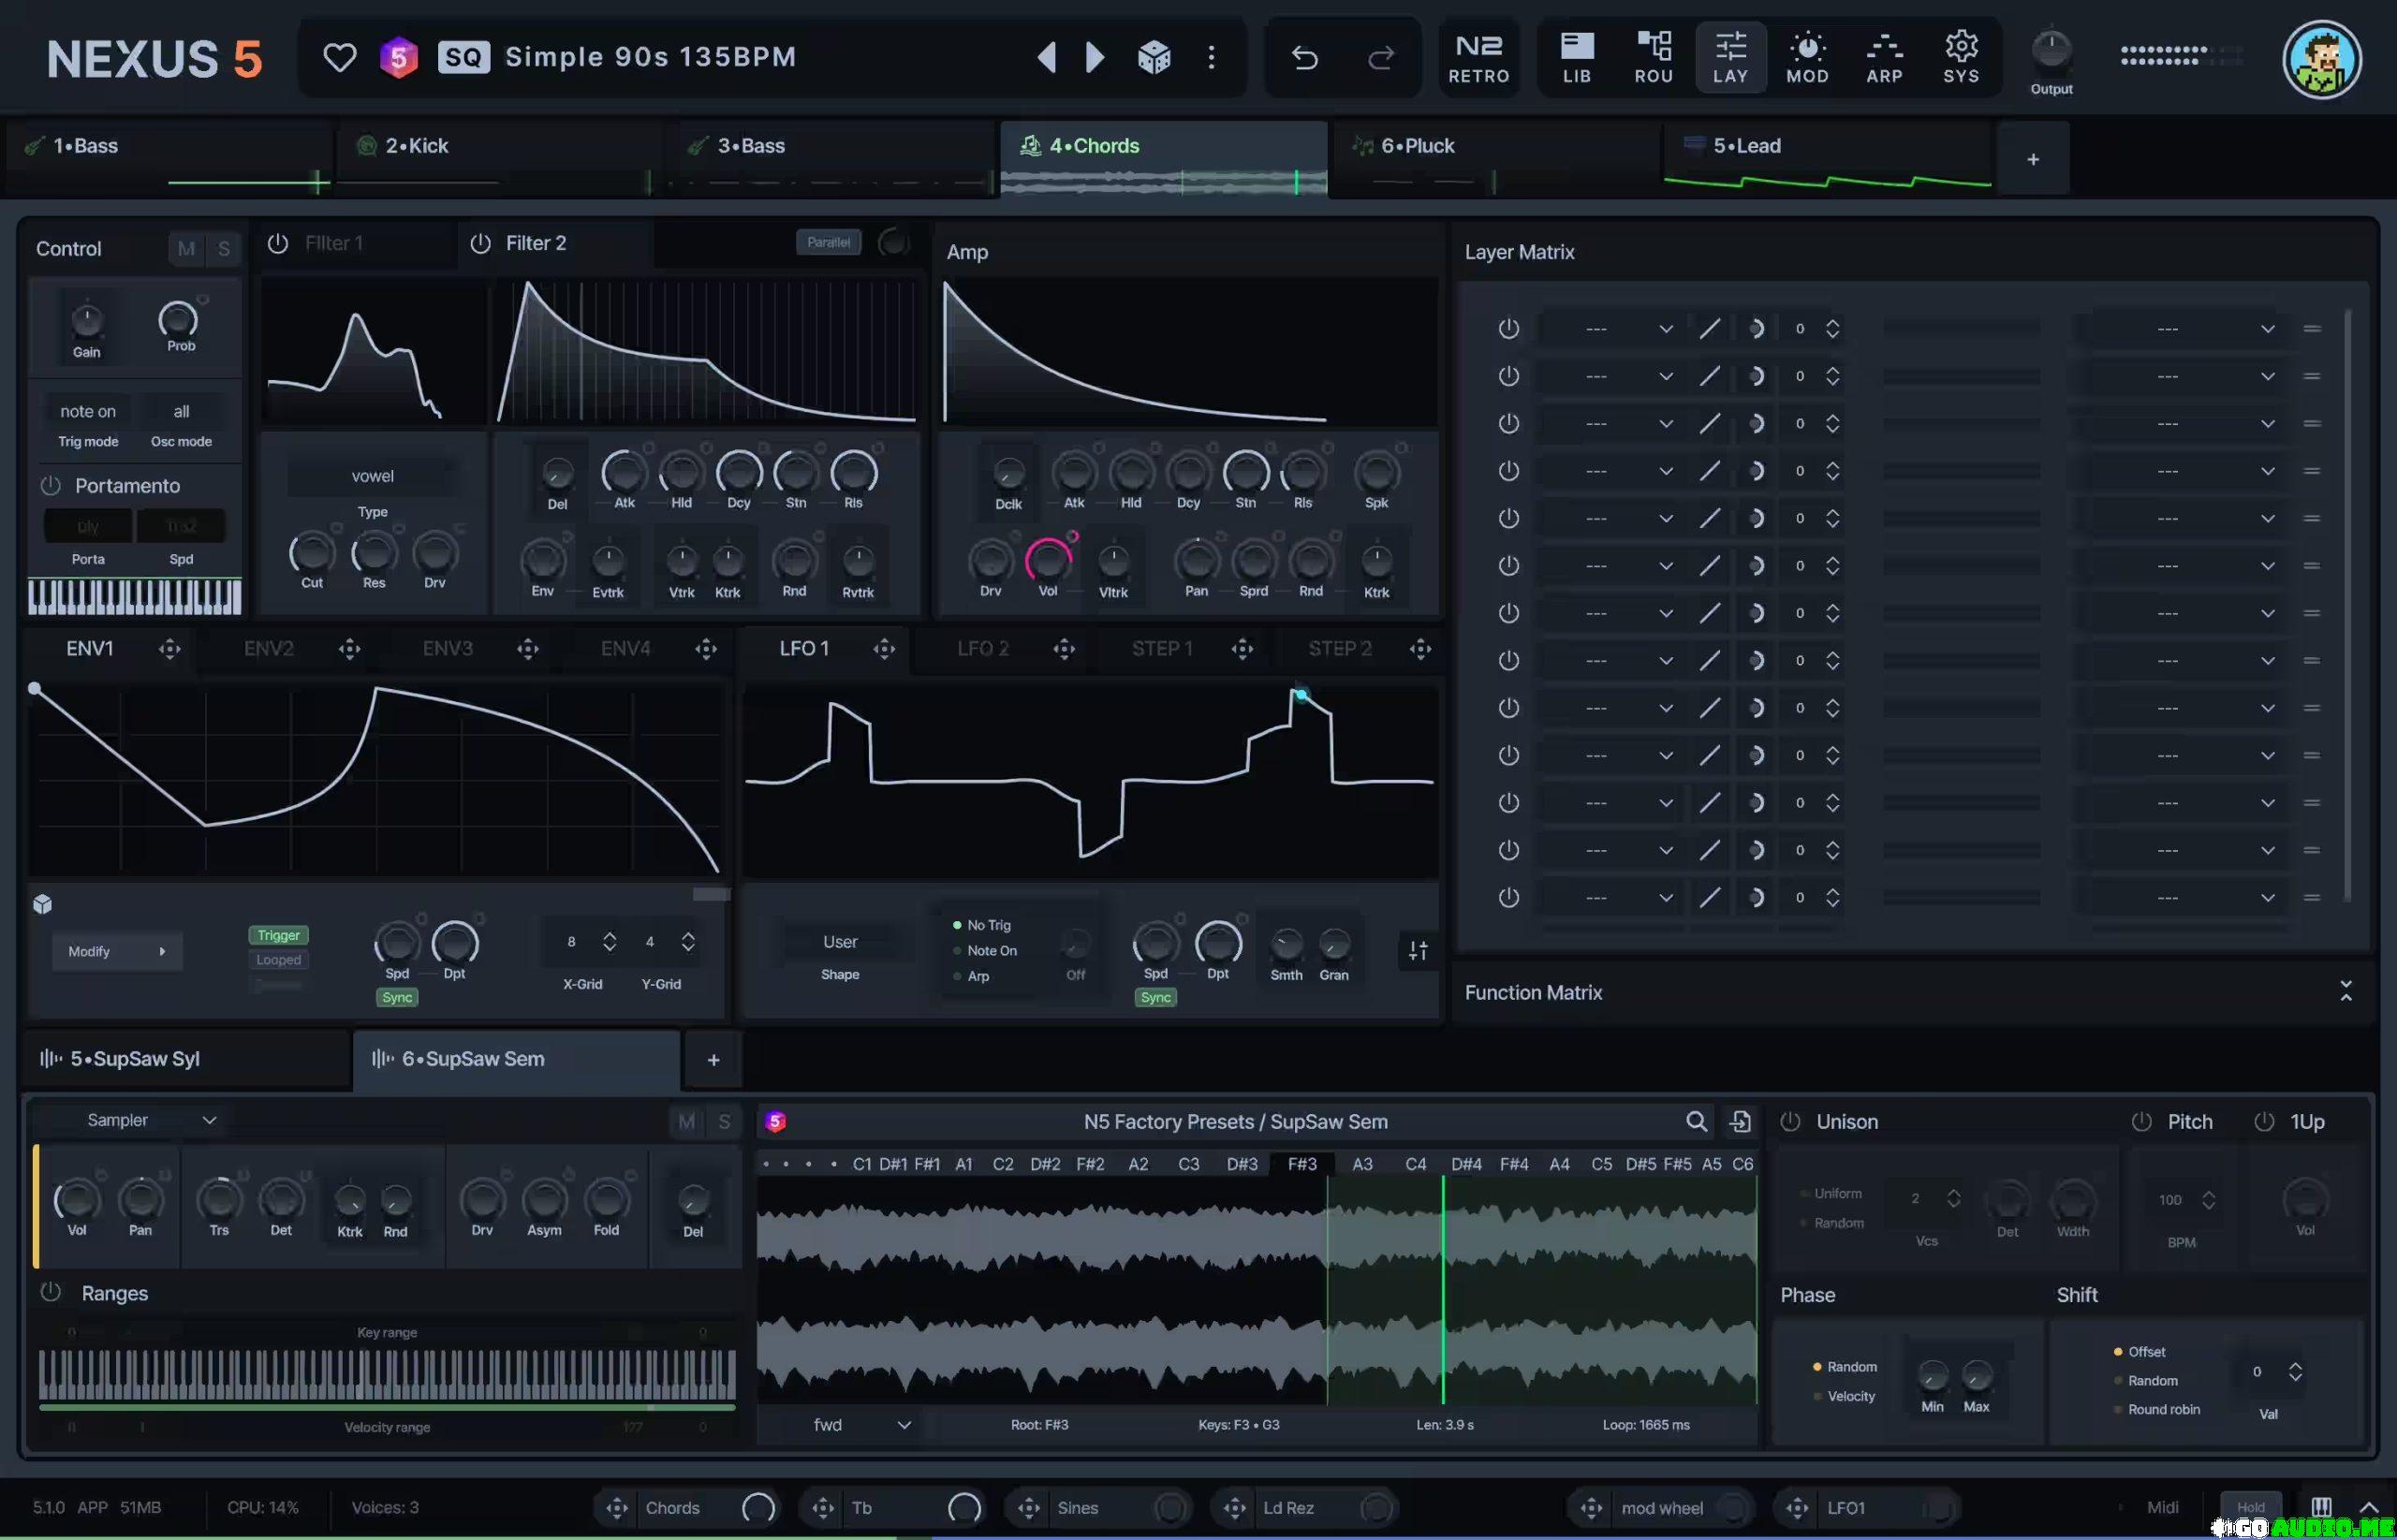Open the SYS settings view

click(x=1961, y=58)
